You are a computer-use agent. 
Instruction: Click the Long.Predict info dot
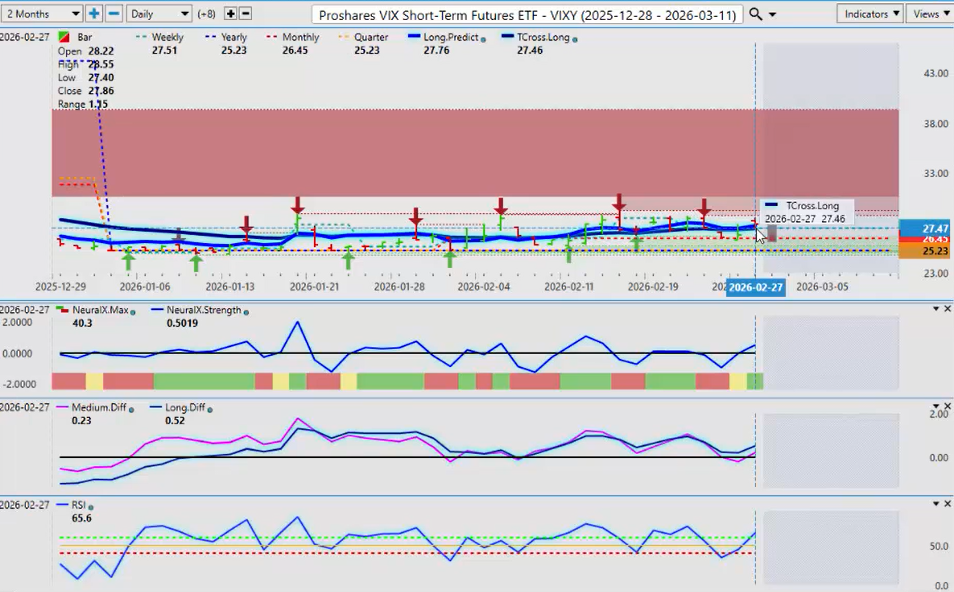484,38
